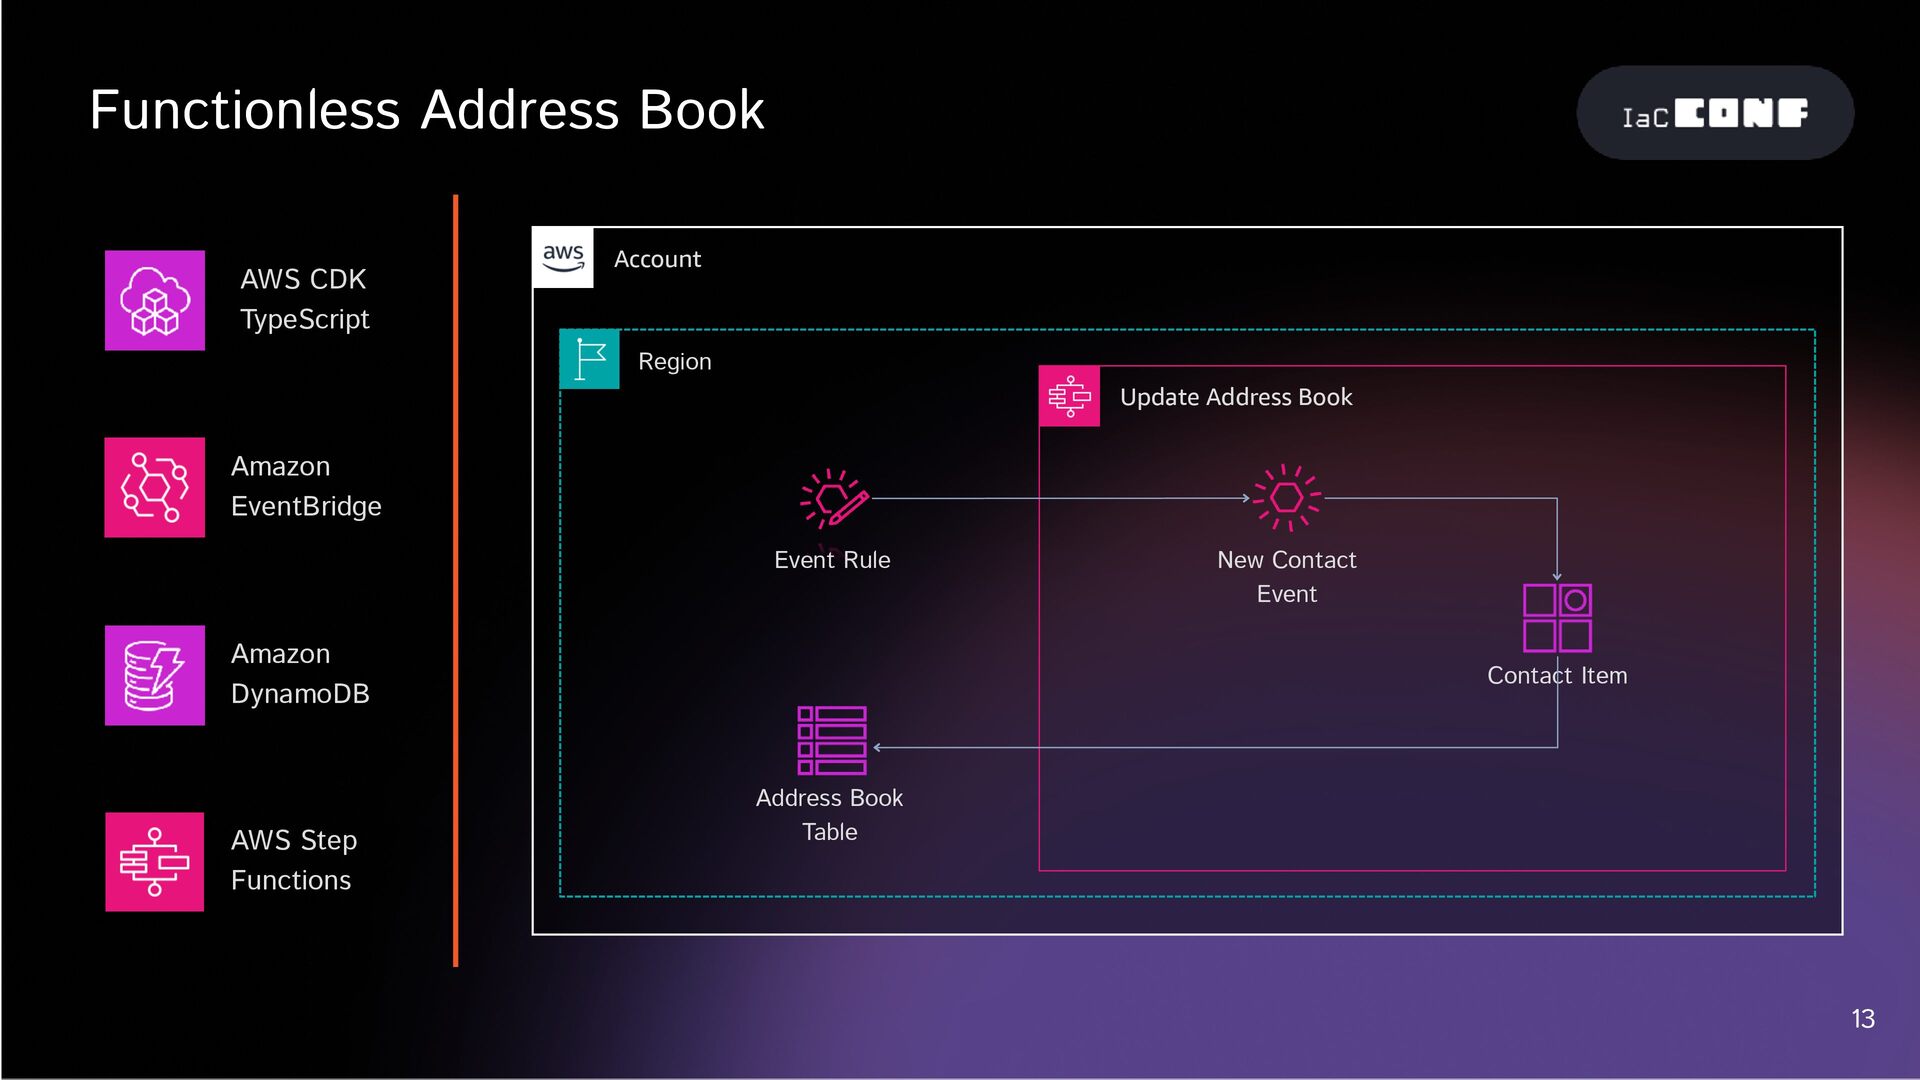
Task: Click the Amazon DynamoDB text label
Action: coord(300,673)
